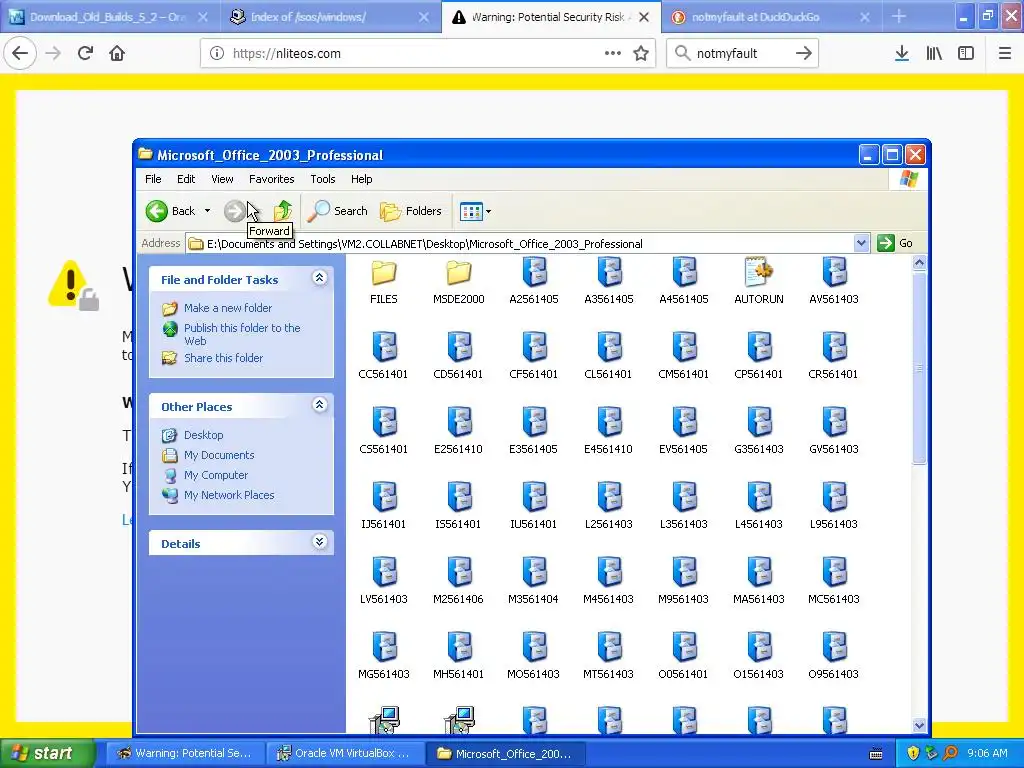The width and height of the screenshot is (1024, 768).
Task: Open the Favorites menu
Action: 272,179
